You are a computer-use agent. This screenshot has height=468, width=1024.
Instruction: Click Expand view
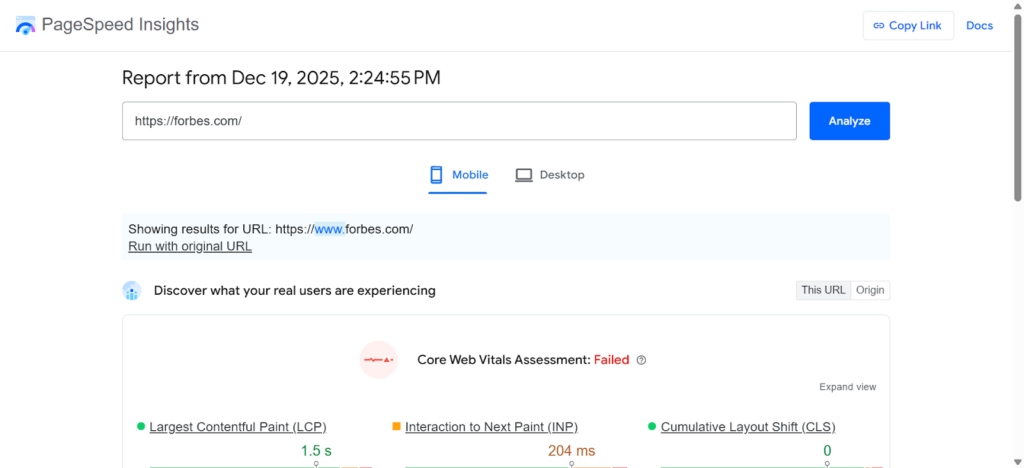pyautogui.click(x=848, y=387)
